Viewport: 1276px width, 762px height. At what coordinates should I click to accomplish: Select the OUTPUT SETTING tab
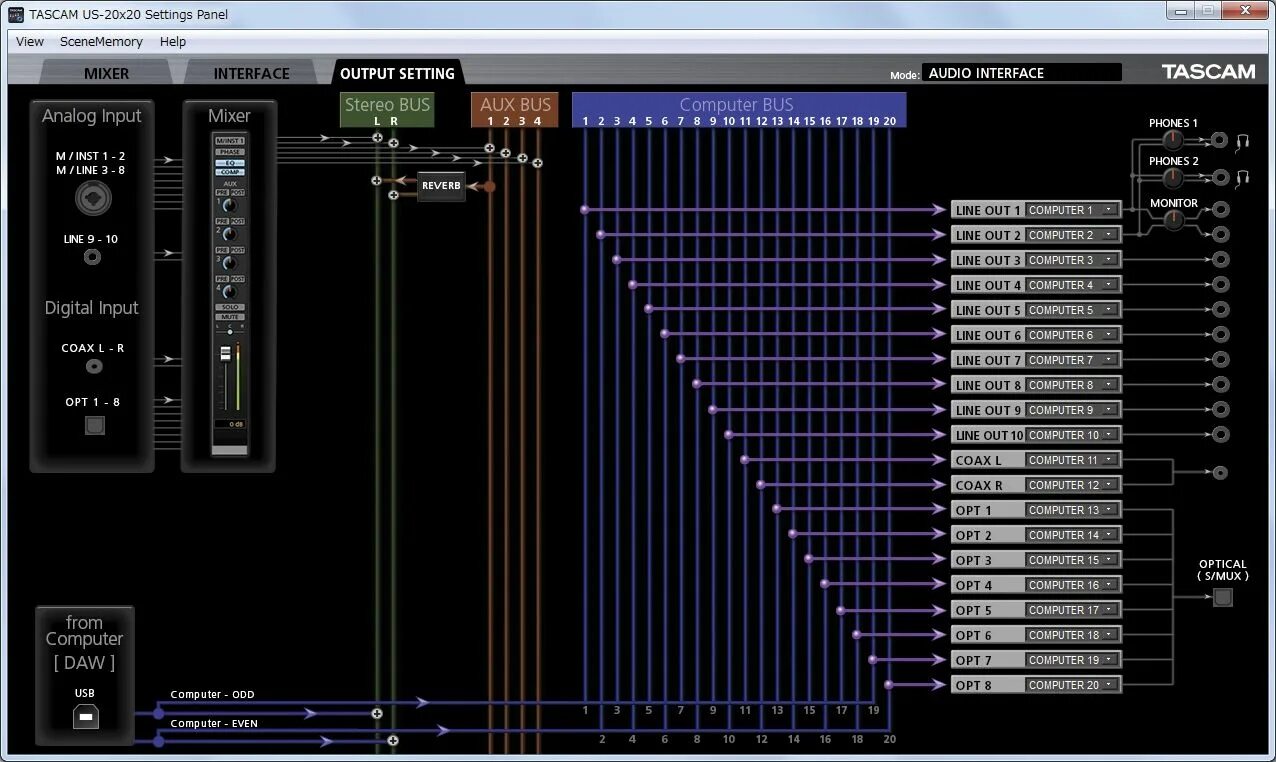(x=397, y=73)
